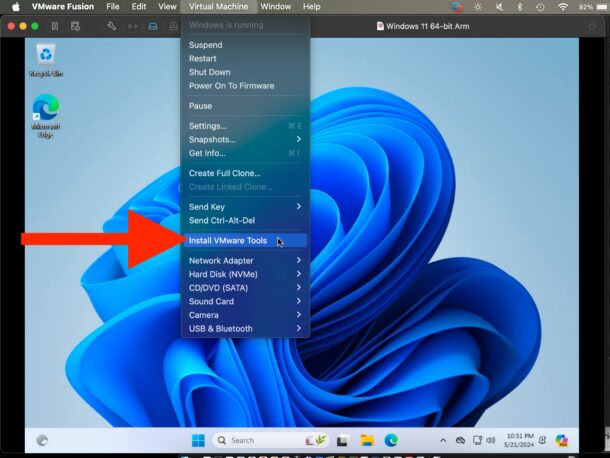Open the Virtual Machine menu

[220, 7]
